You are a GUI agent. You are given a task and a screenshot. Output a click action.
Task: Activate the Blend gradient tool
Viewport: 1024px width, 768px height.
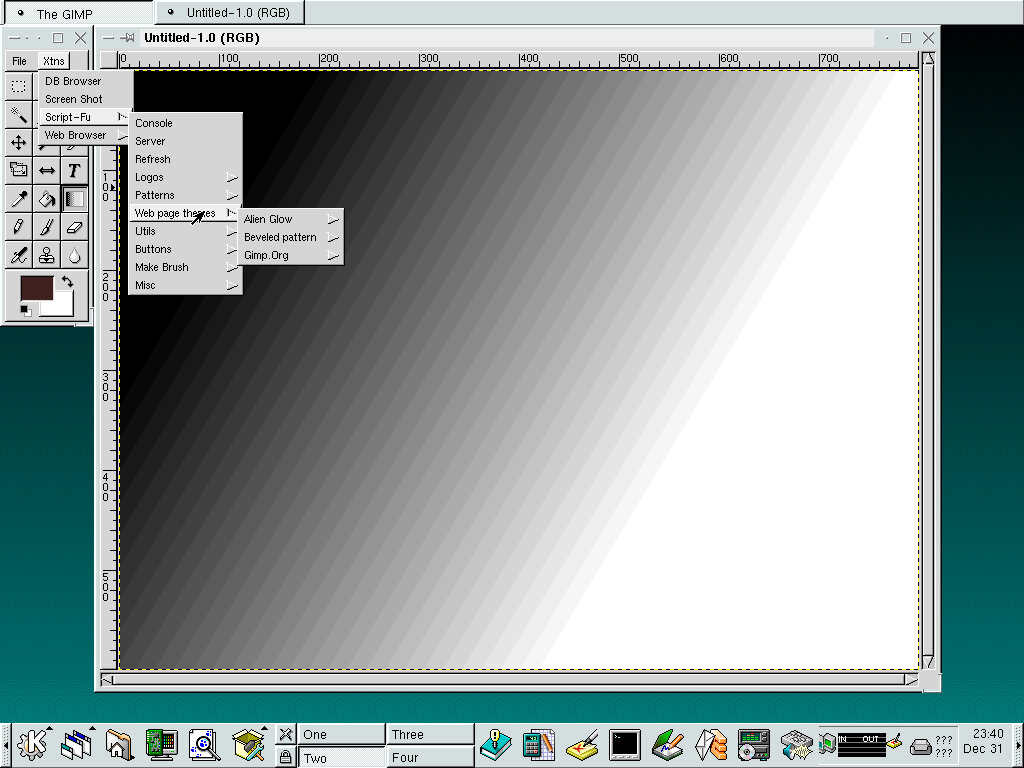tap(75, 199)
